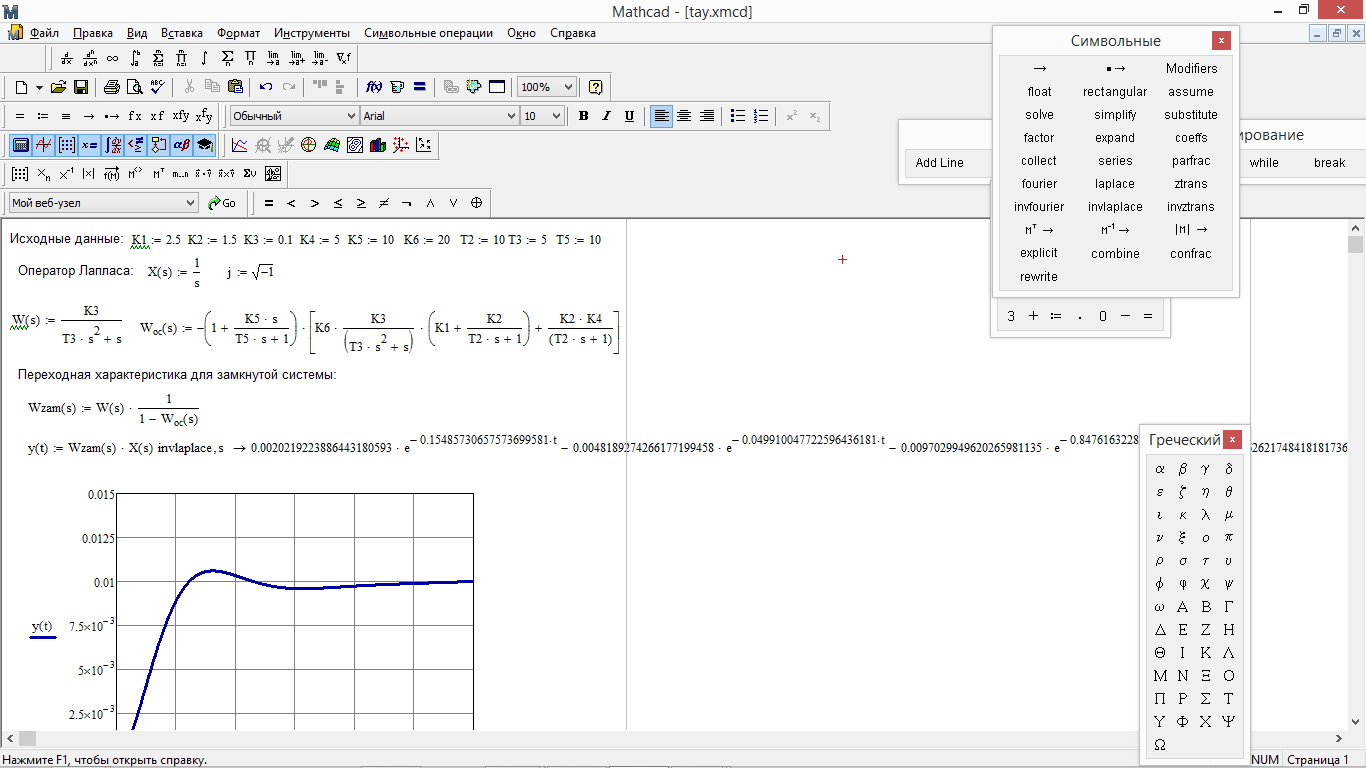Insert an X-Y plot from the Graph toolbar
1366x768 pixels.
tap(240, 145)
